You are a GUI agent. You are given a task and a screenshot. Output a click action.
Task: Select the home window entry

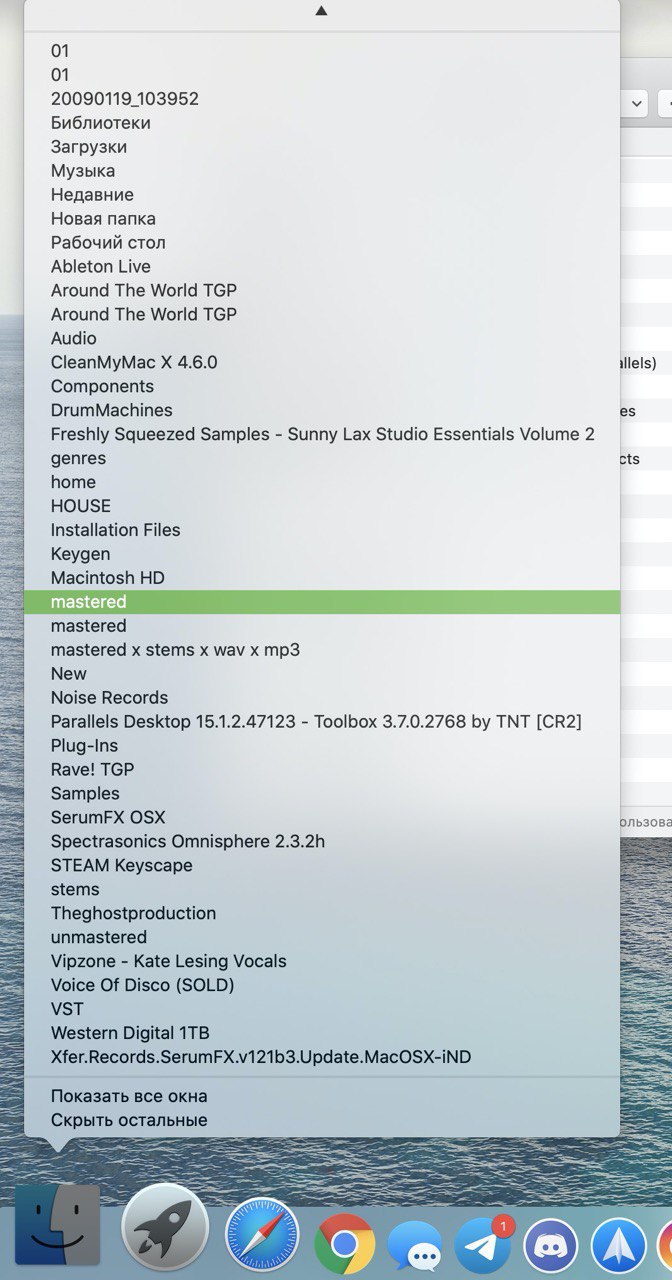(322, 482)
